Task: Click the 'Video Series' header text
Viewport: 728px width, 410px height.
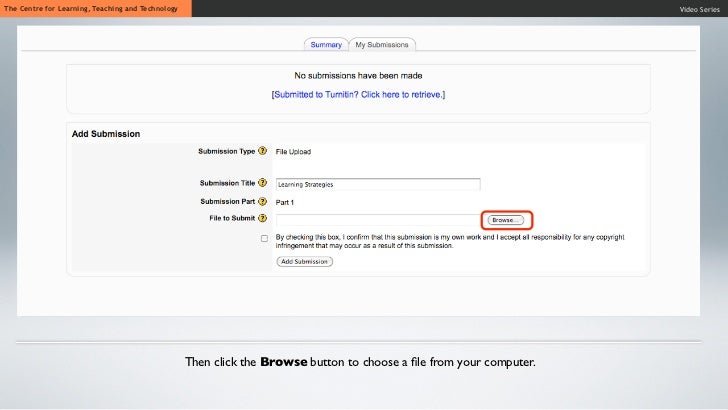Action: [x=700, y=9]
